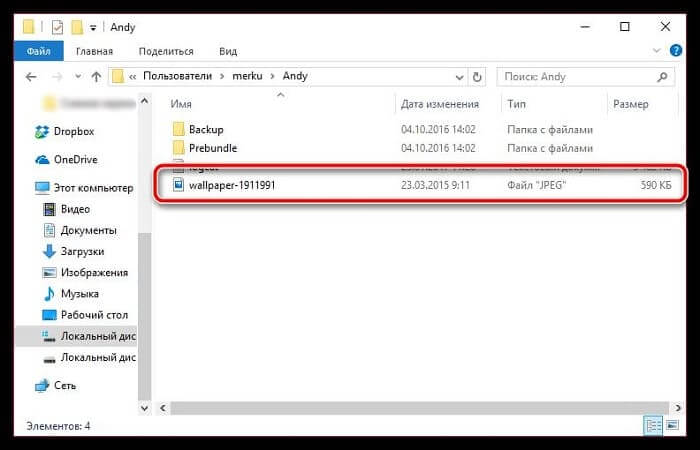The image size is (700, 450).
Task: Click the Файл "JPEG" type cell
Action: (536, 185)
